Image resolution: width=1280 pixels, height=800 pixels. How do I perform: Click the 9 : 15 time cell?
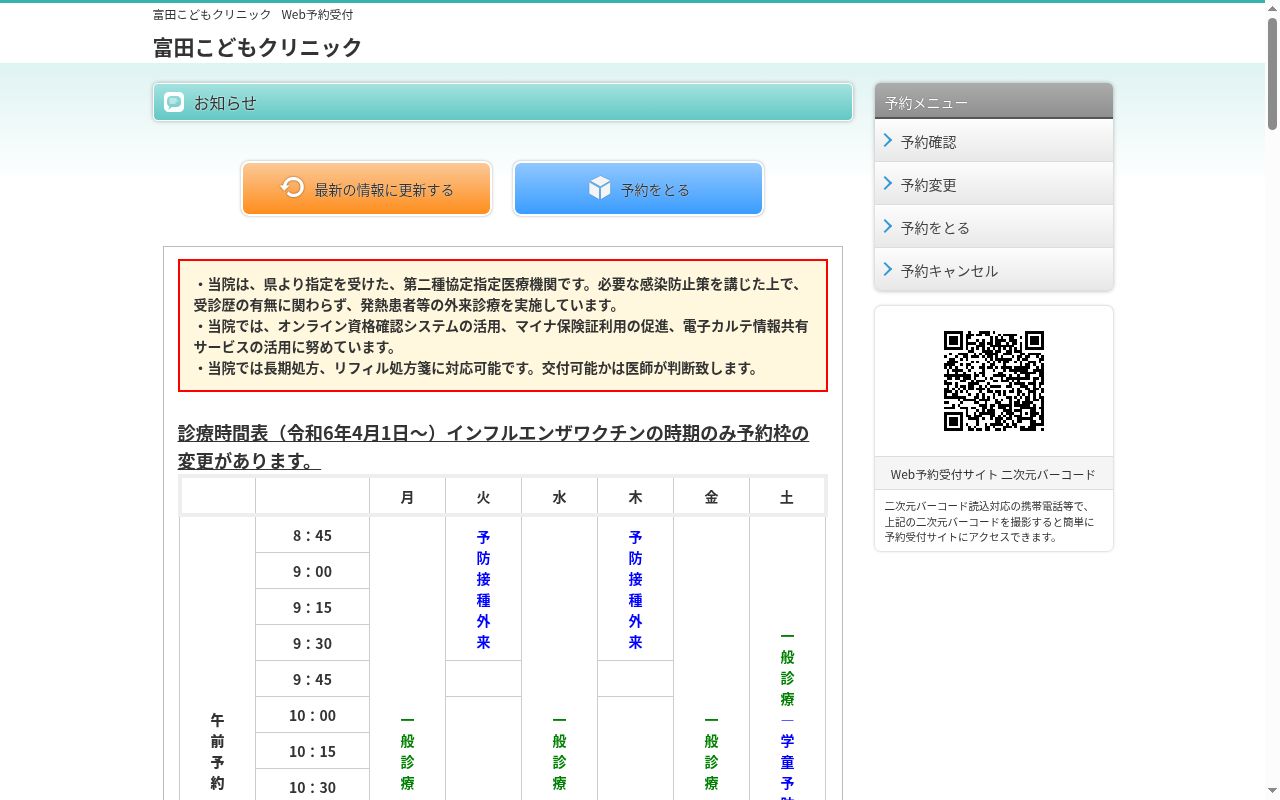tap(312, 607)
